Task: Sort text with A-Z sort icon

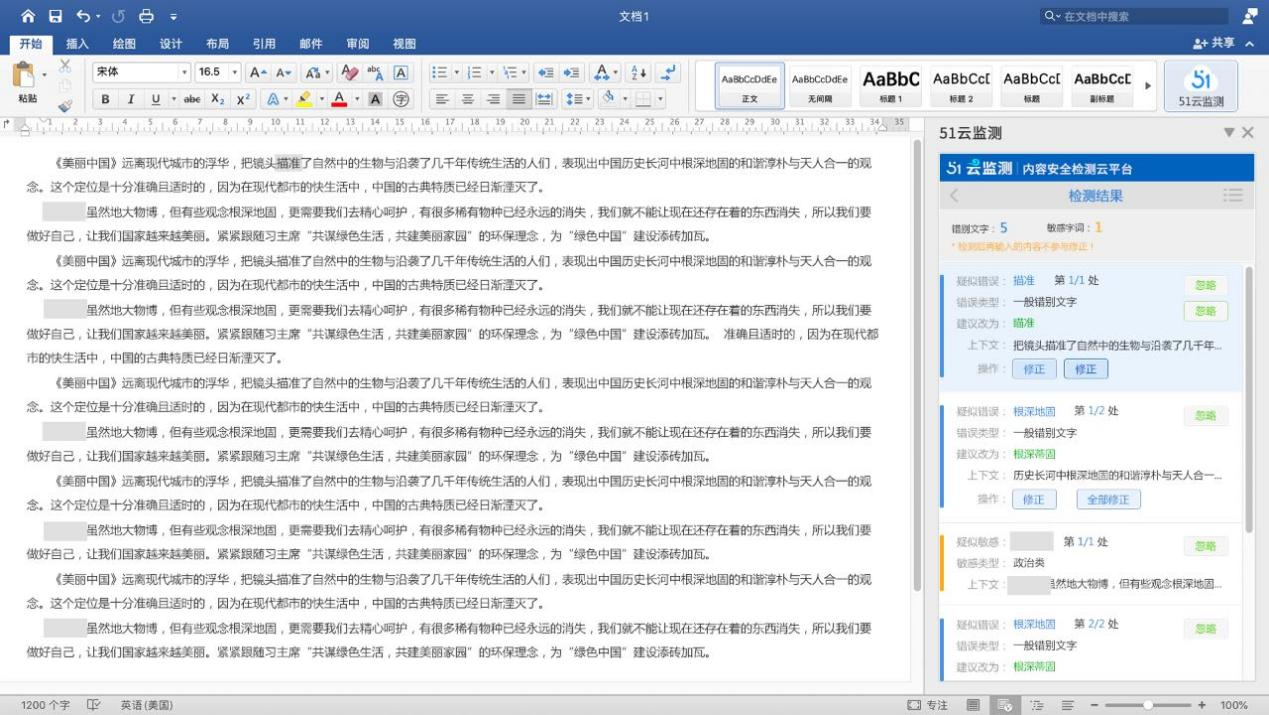Action: pyautogui.click(x=640, y=72)
